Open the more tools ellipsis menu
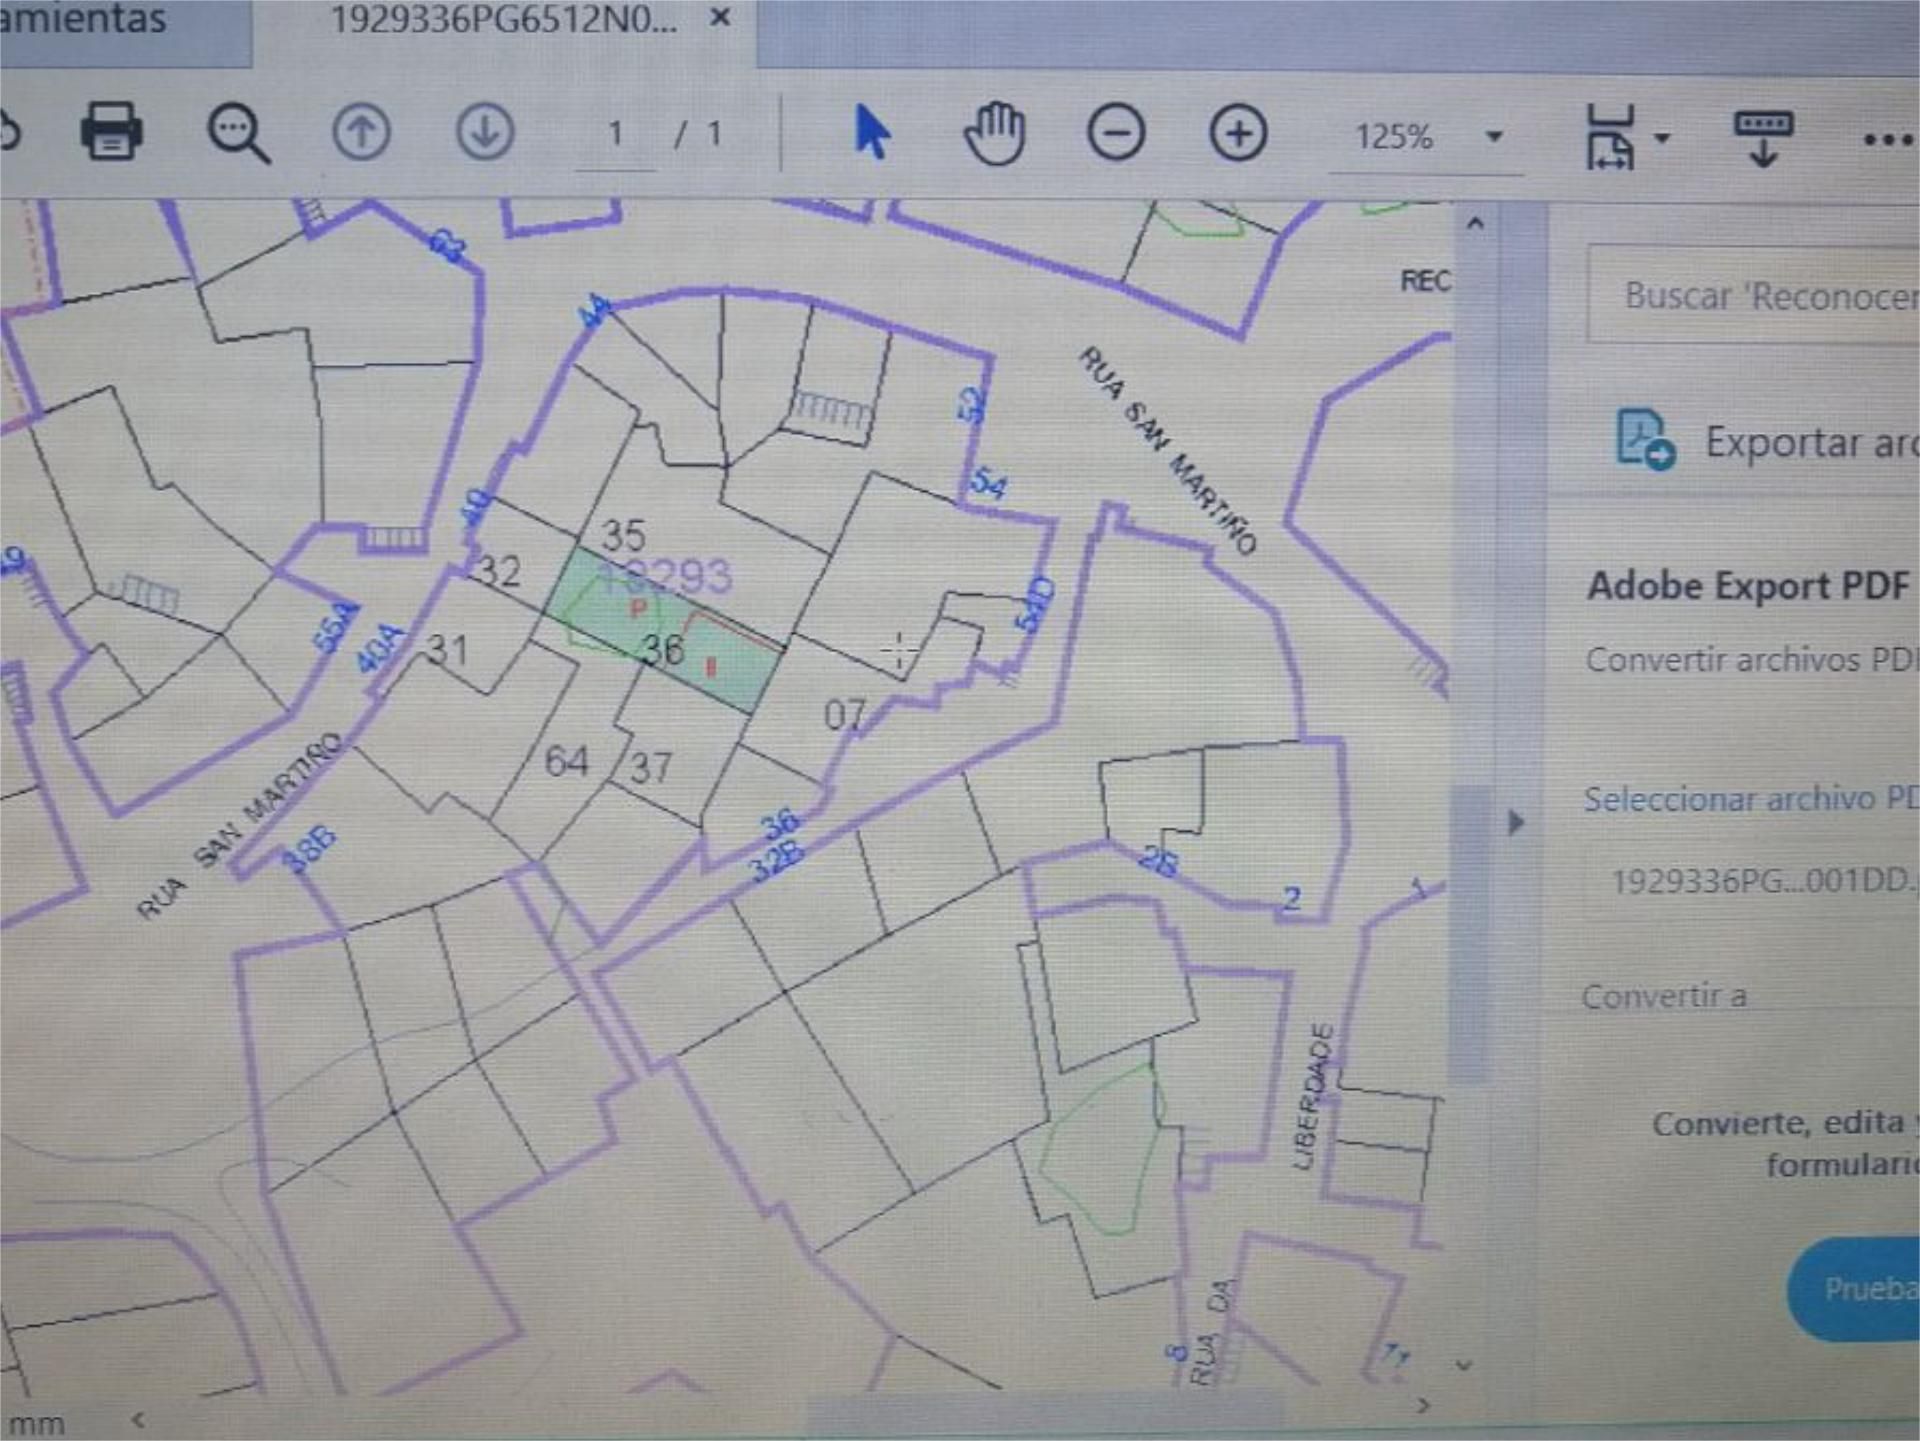Viewport: 1920px width, 1441px height. point(1888,140)
